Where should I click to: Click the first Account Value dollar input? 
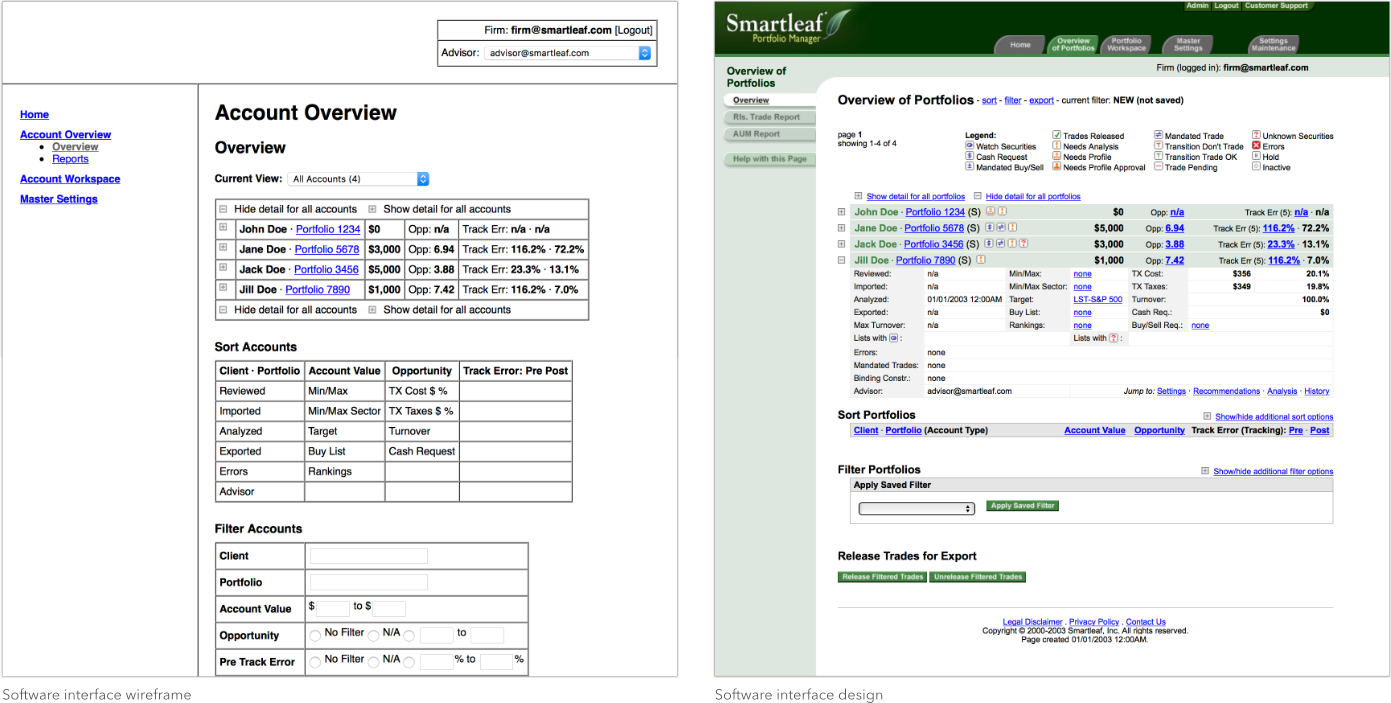(x=333, y=609)
